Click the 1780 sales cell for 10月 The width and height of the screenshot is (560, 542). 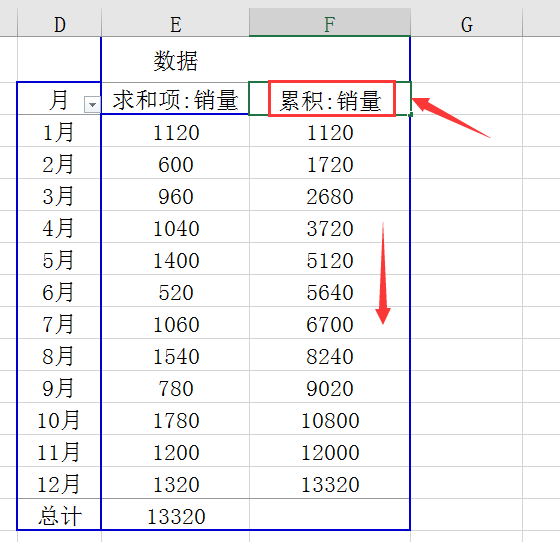[x=175, y=418]
